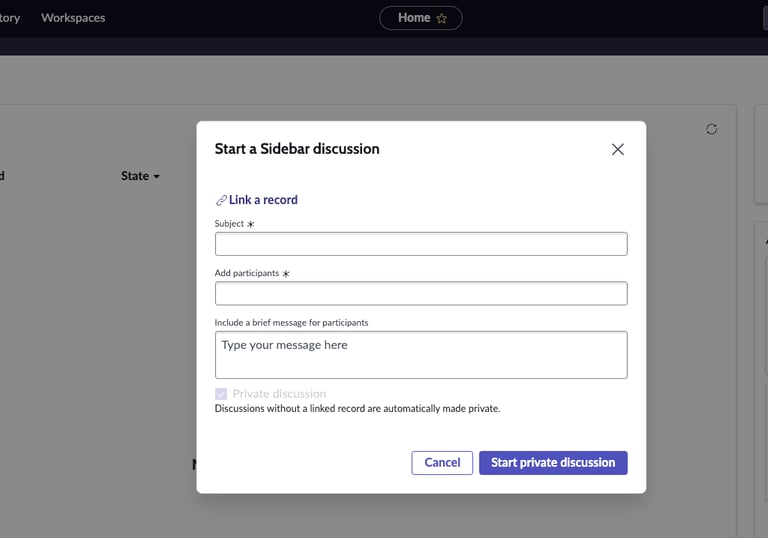This screenshot has height=538, width=768.
Task: Click the Subject field label
Action: 229,224
